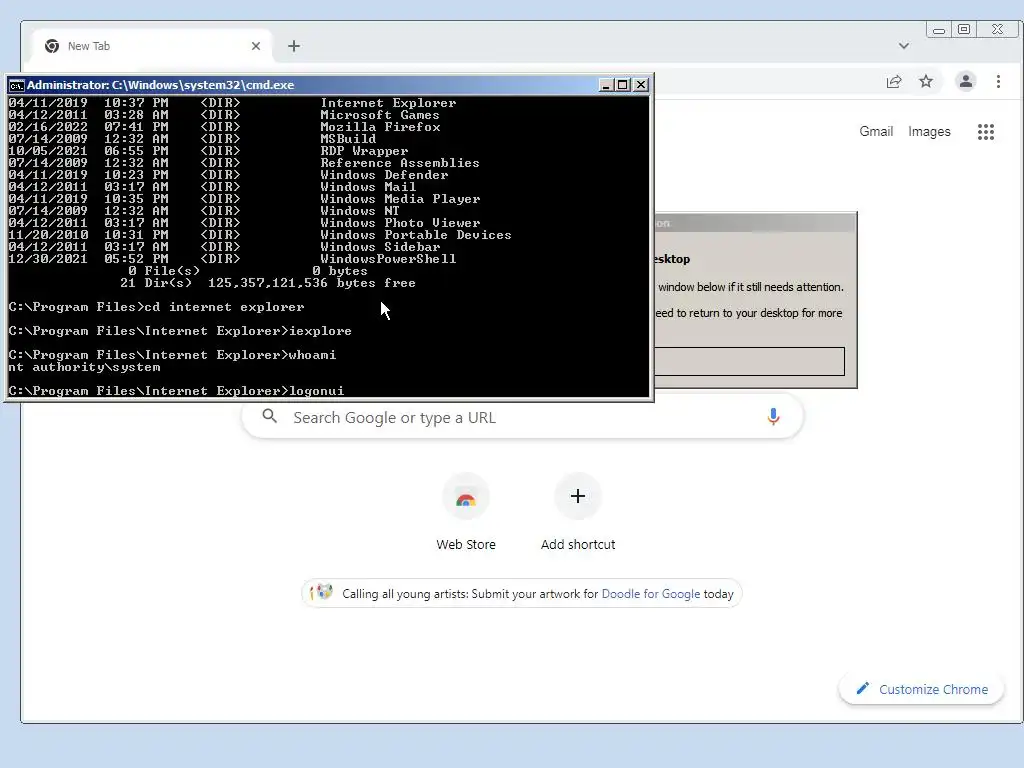This screenshot has height=768, width=1024.
Task: Open the Web Store shortcut
Action: click(466, 513)
